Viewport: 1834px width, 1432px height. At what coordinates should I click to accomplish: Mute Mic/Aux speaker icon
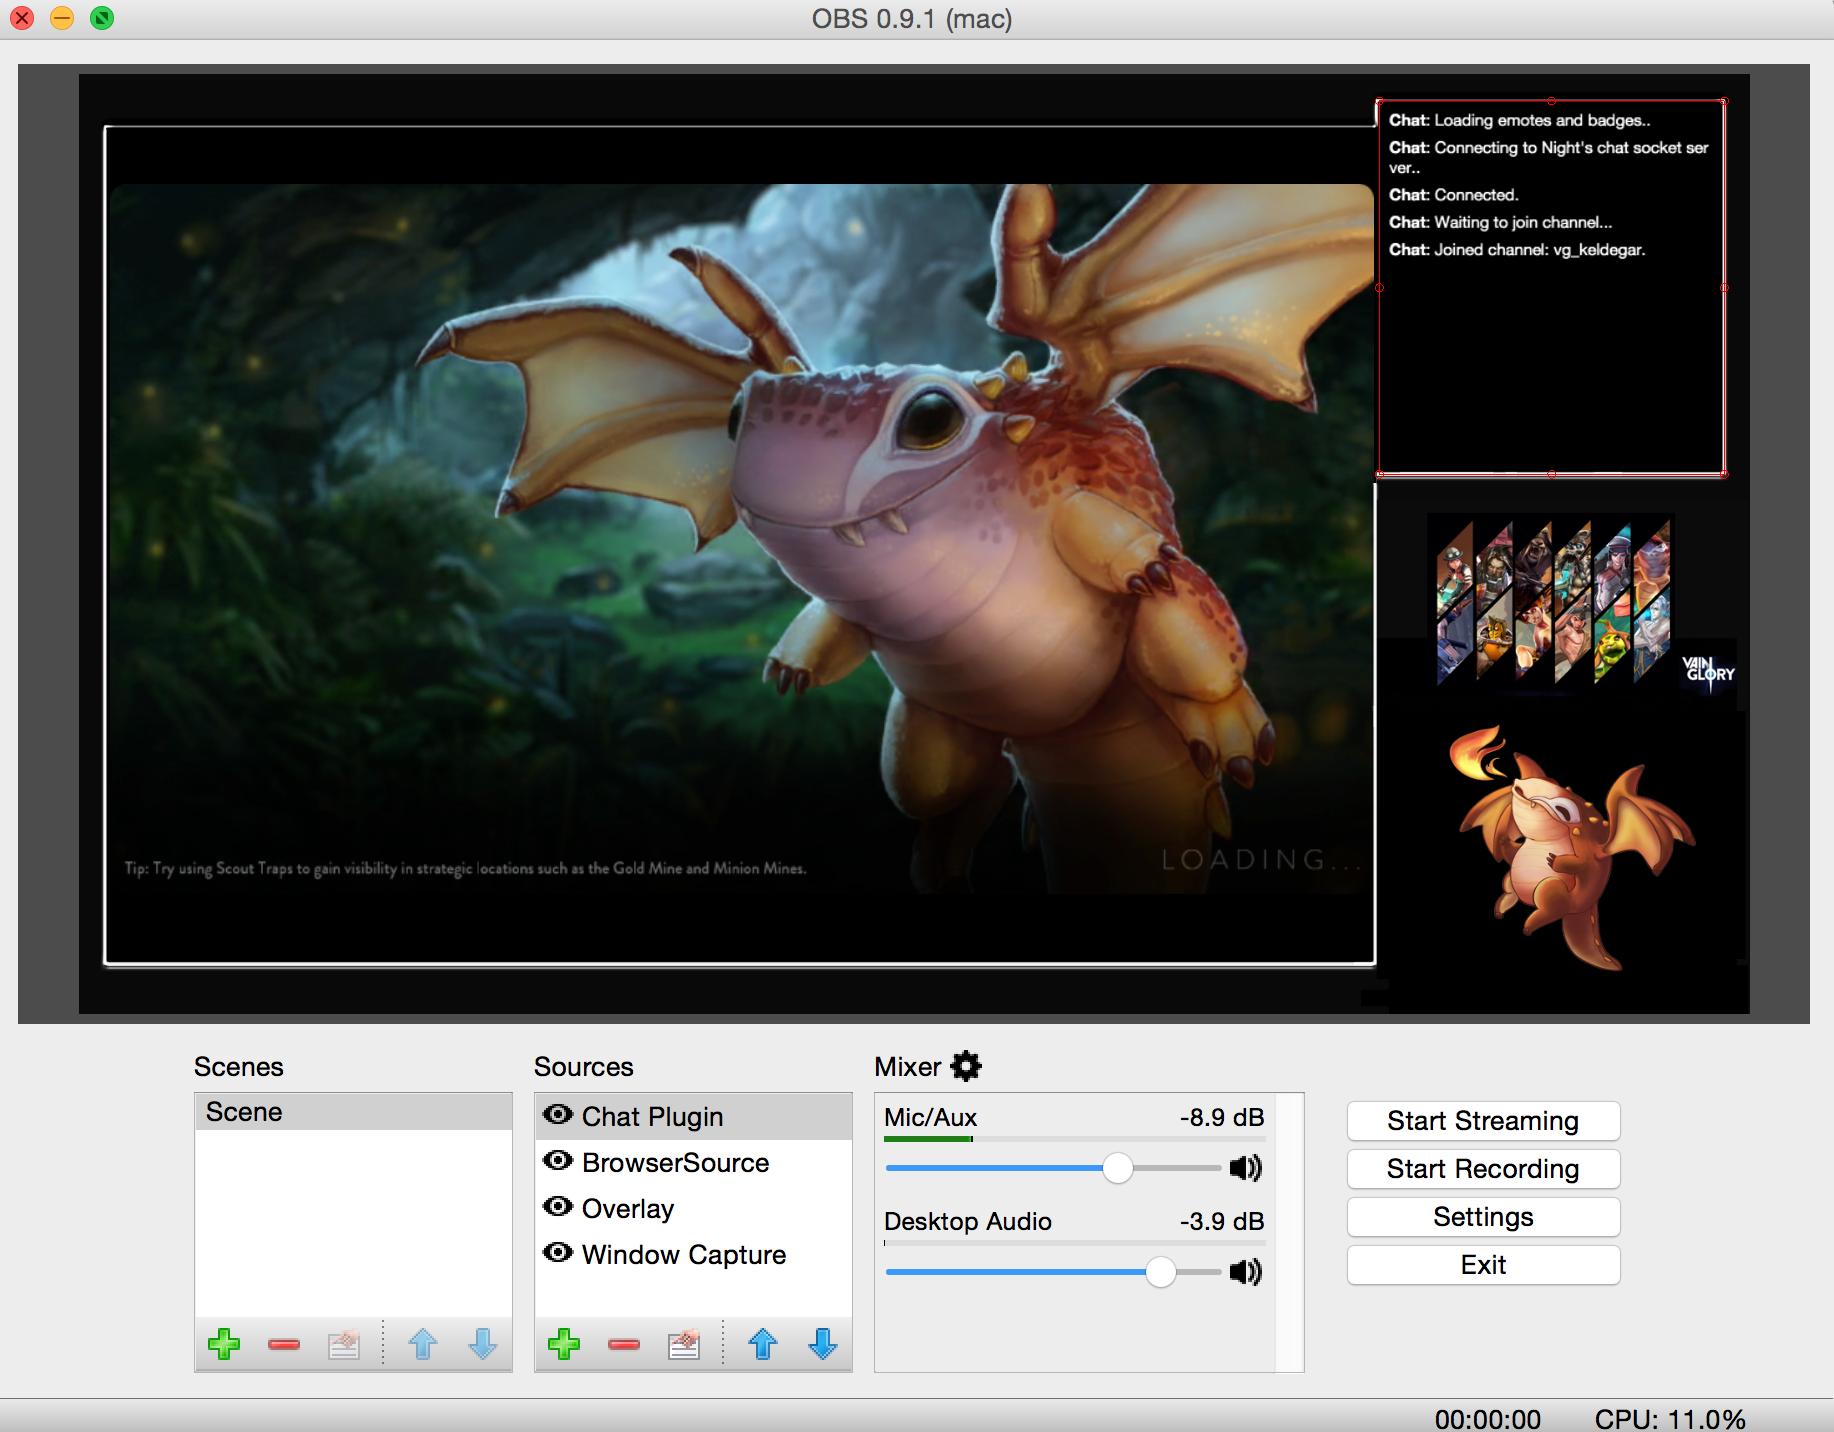[1246, 1168]
